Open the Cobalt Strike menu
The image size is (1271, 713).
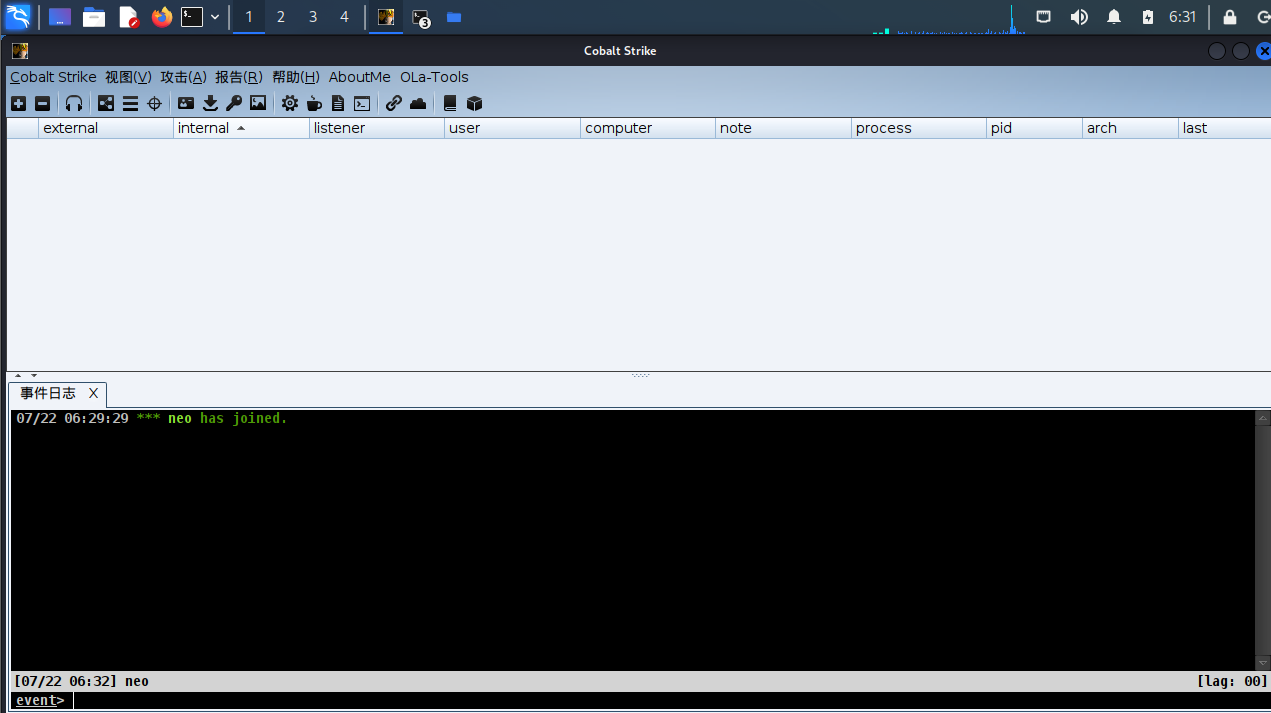pyautogui.click(x=53, y=77)
